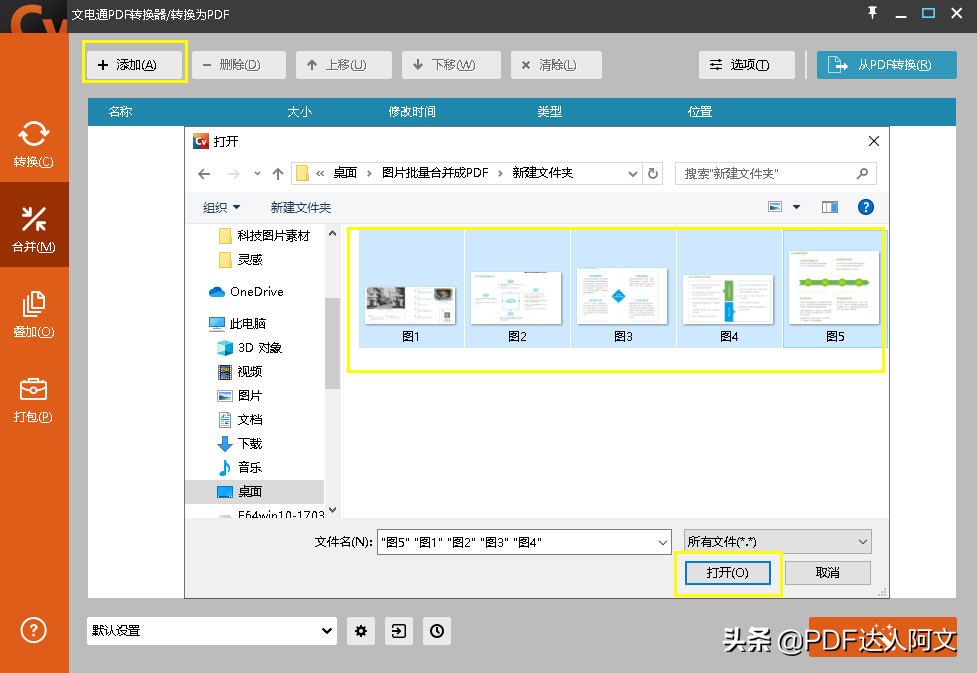Select thumbnail 图5
The height and width of the screenshot is (673, 977).
835,289
